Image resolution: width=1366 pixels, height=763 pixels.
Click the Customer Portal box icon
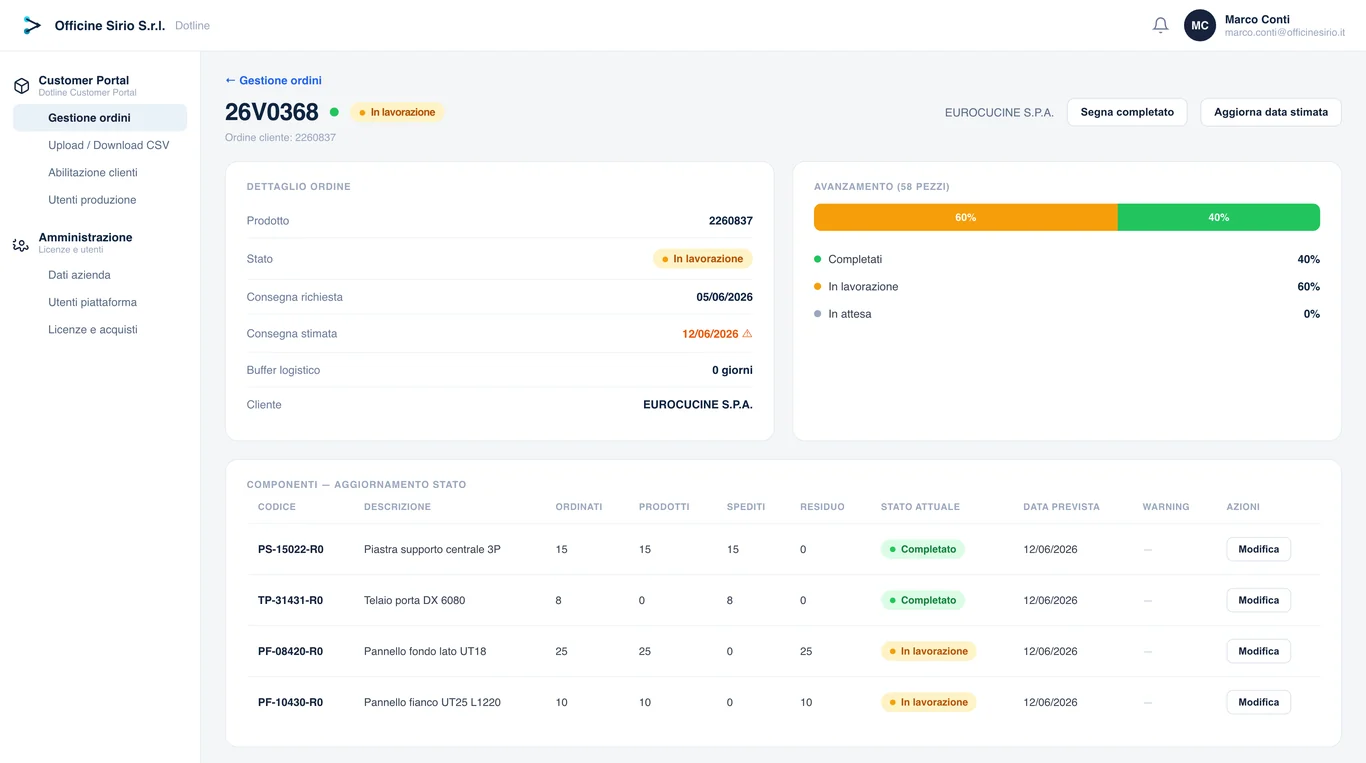(21, 86)
